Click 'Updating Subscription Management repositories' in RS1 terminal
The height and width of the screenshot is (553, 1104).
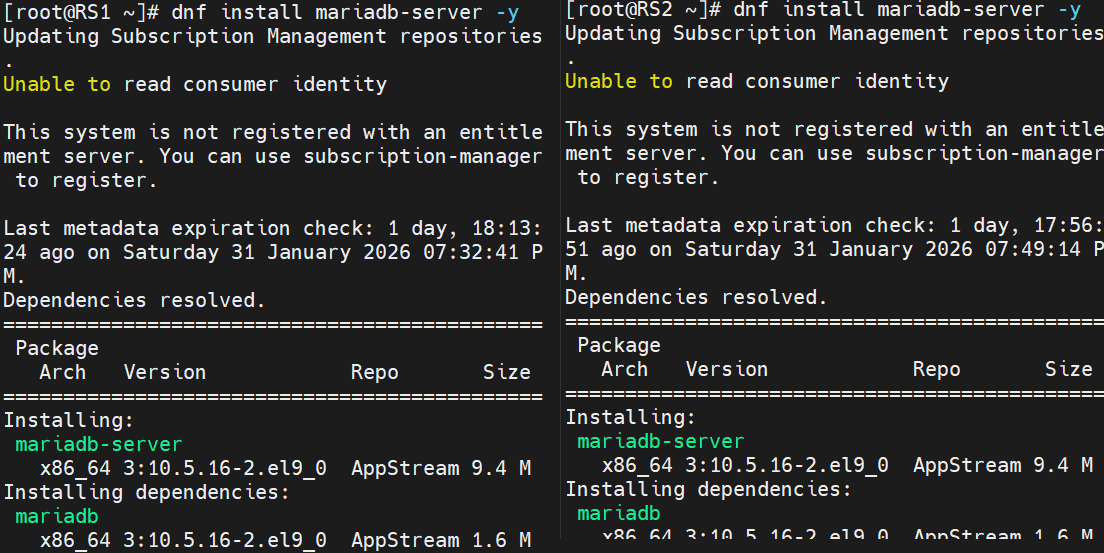pos(273,36)
